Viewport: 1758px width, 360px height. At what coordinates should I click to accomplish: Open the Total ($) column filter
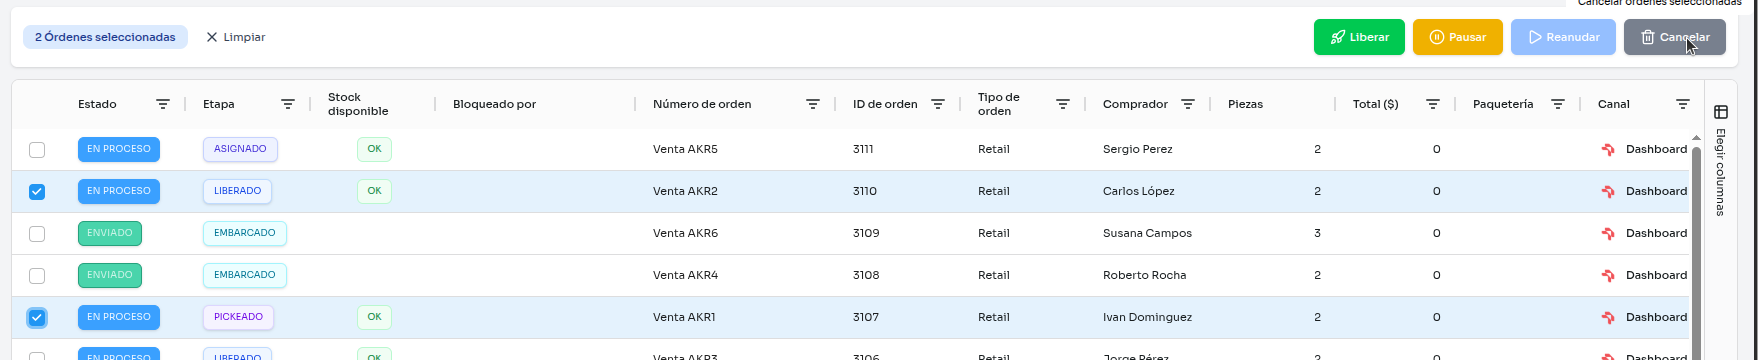(1433, 104)
